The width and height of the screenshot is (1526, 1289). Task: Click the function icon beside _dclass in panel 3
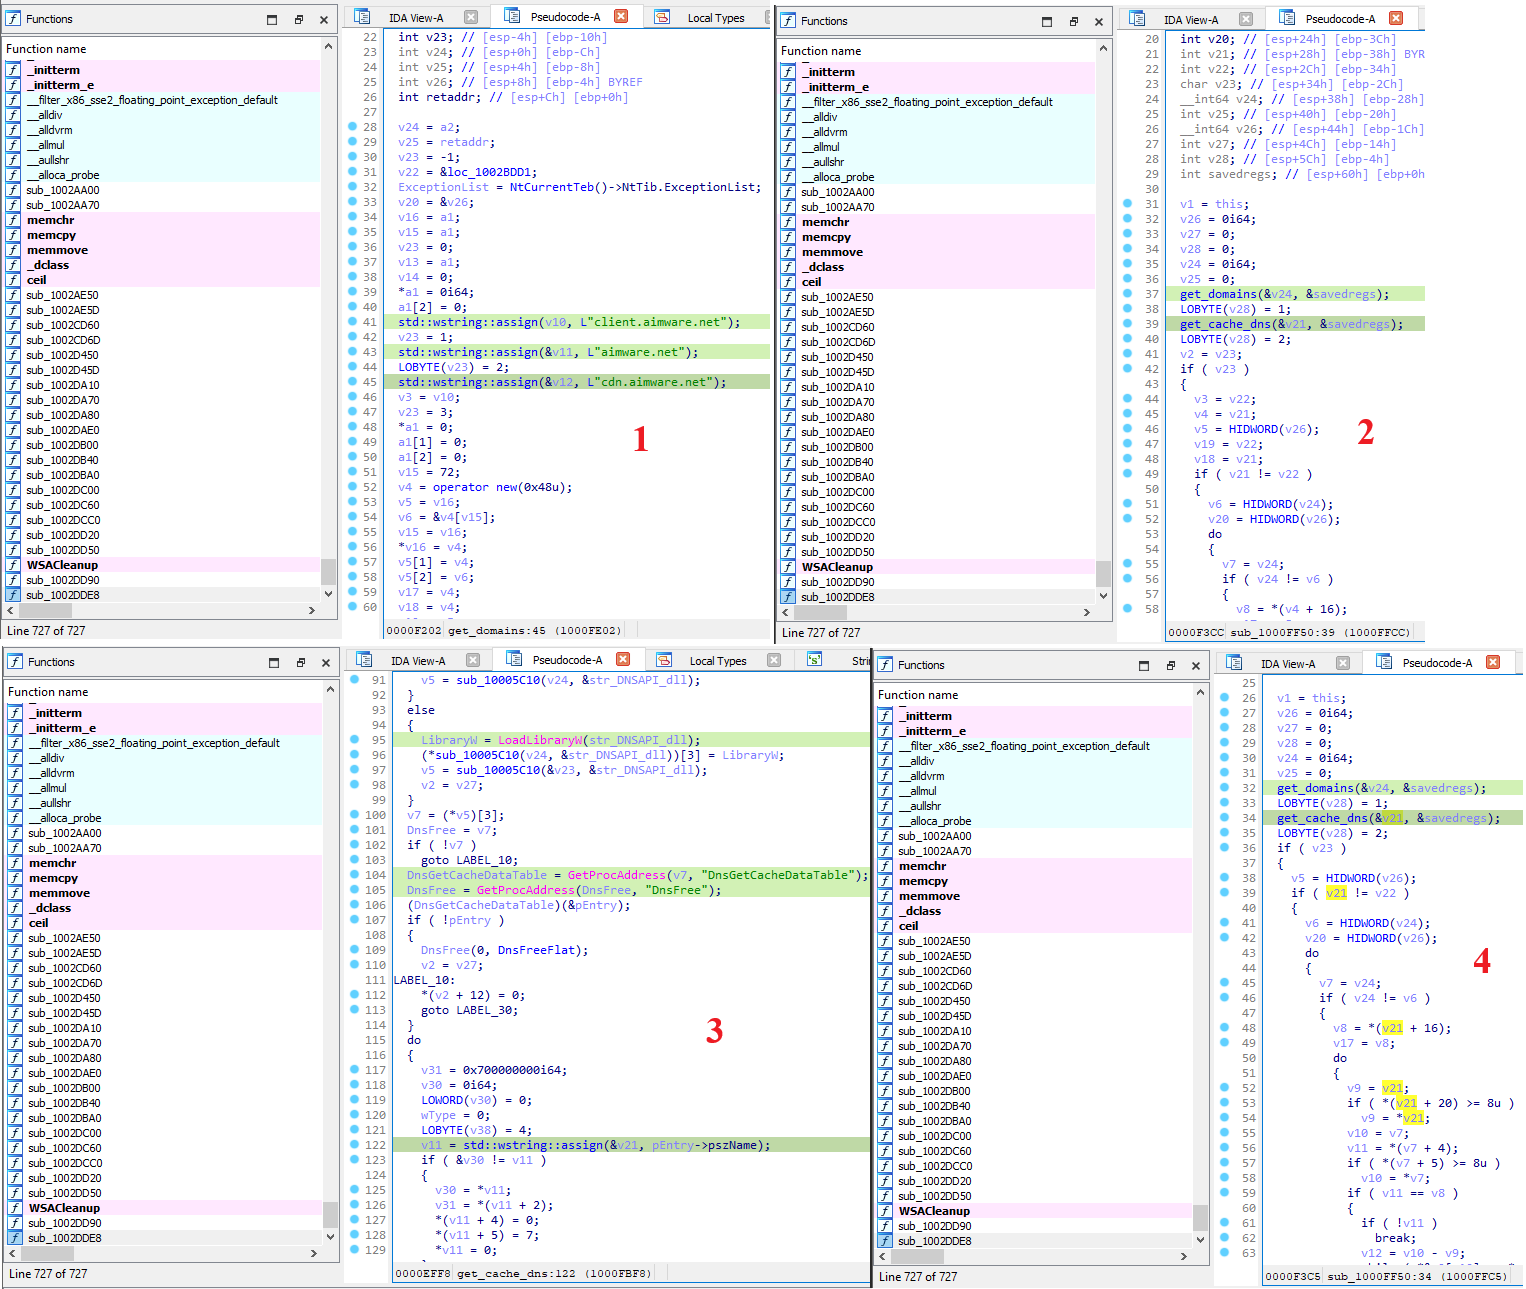point(16,908)
